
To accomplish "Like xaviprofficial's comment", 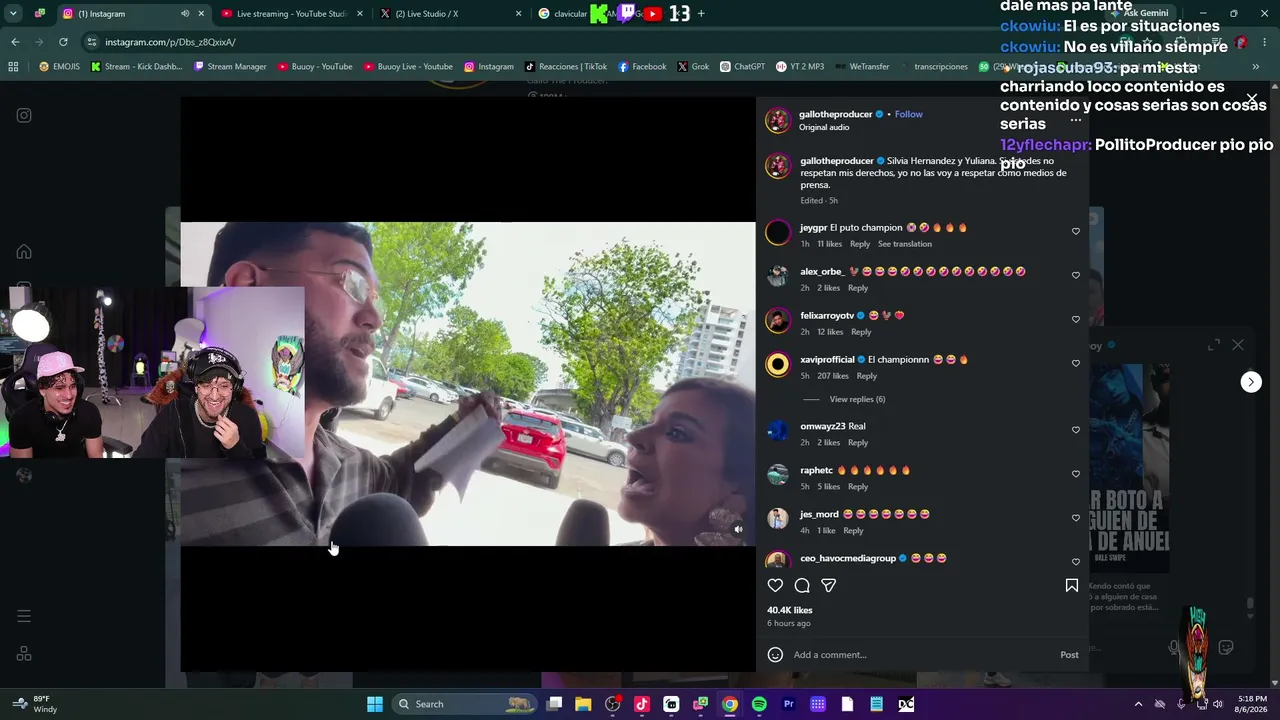I will pyautogui.click(x=1076, y=363).
